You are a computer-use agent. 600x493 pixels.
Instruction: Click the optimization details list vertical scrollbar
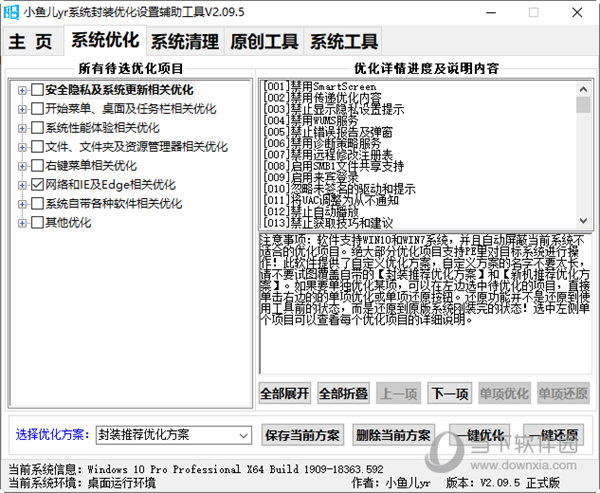coord(583,150)
